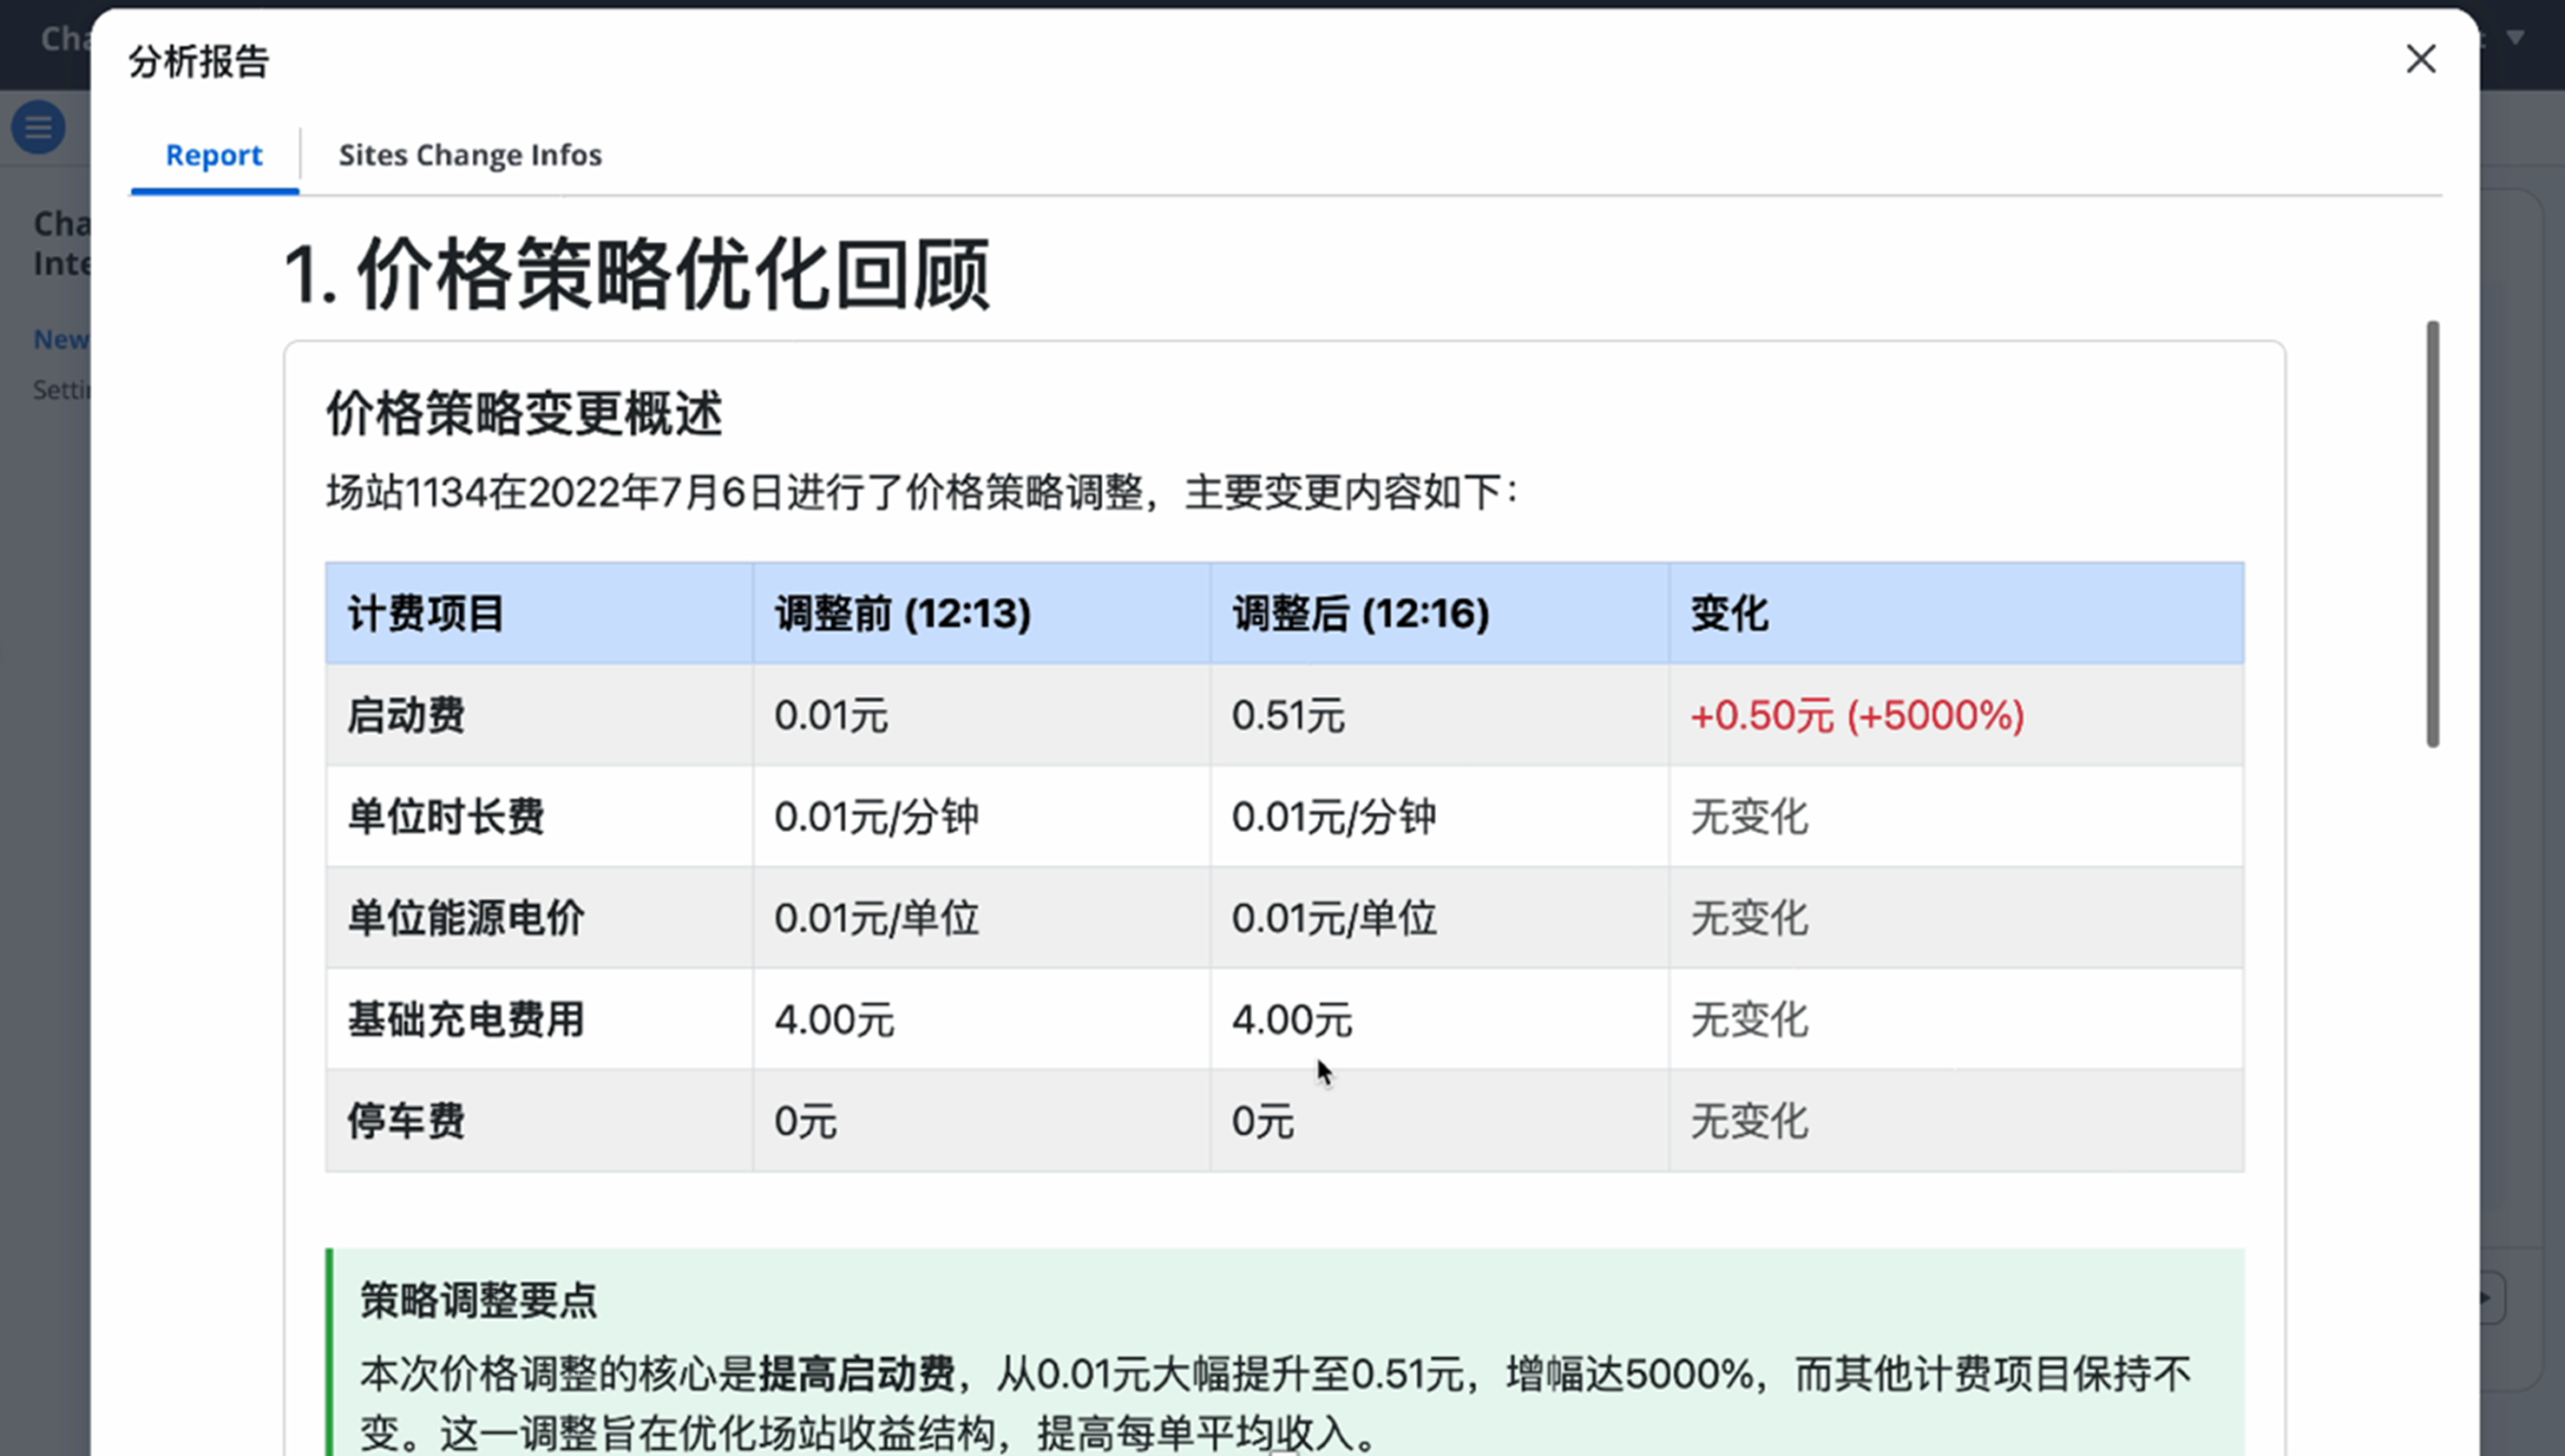Viewport: 2565px width, 1456px height.
Task: Select the 基础充电费用 row label
Action: [x=466, y=1020]
